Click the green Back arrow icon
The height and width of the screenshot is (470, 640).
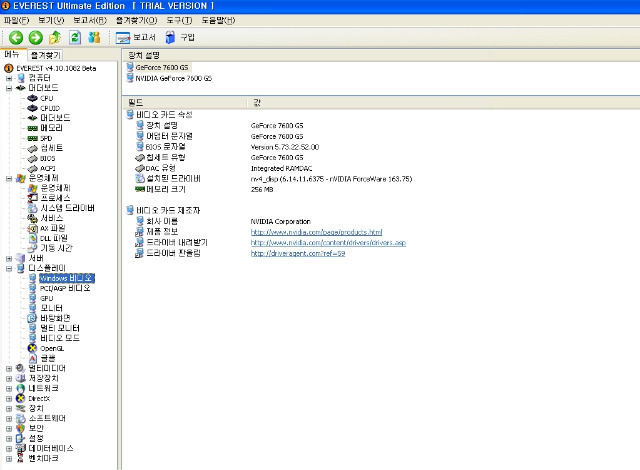tap(16, 38)
